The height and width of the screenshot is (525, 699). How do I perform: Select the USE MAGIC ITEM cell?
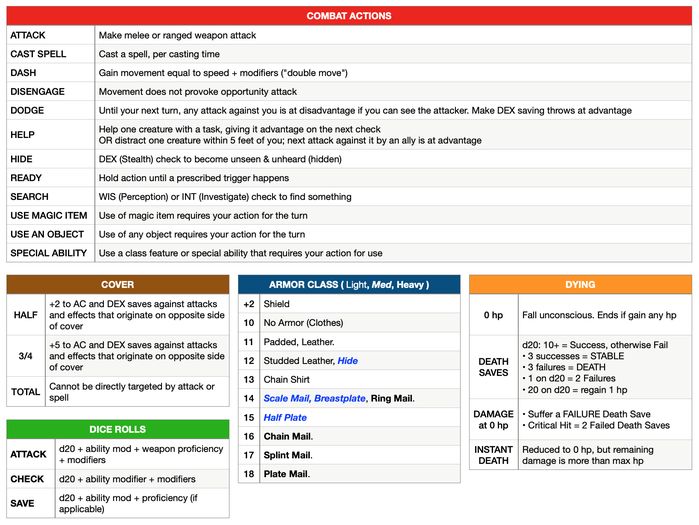pos(49,215)
